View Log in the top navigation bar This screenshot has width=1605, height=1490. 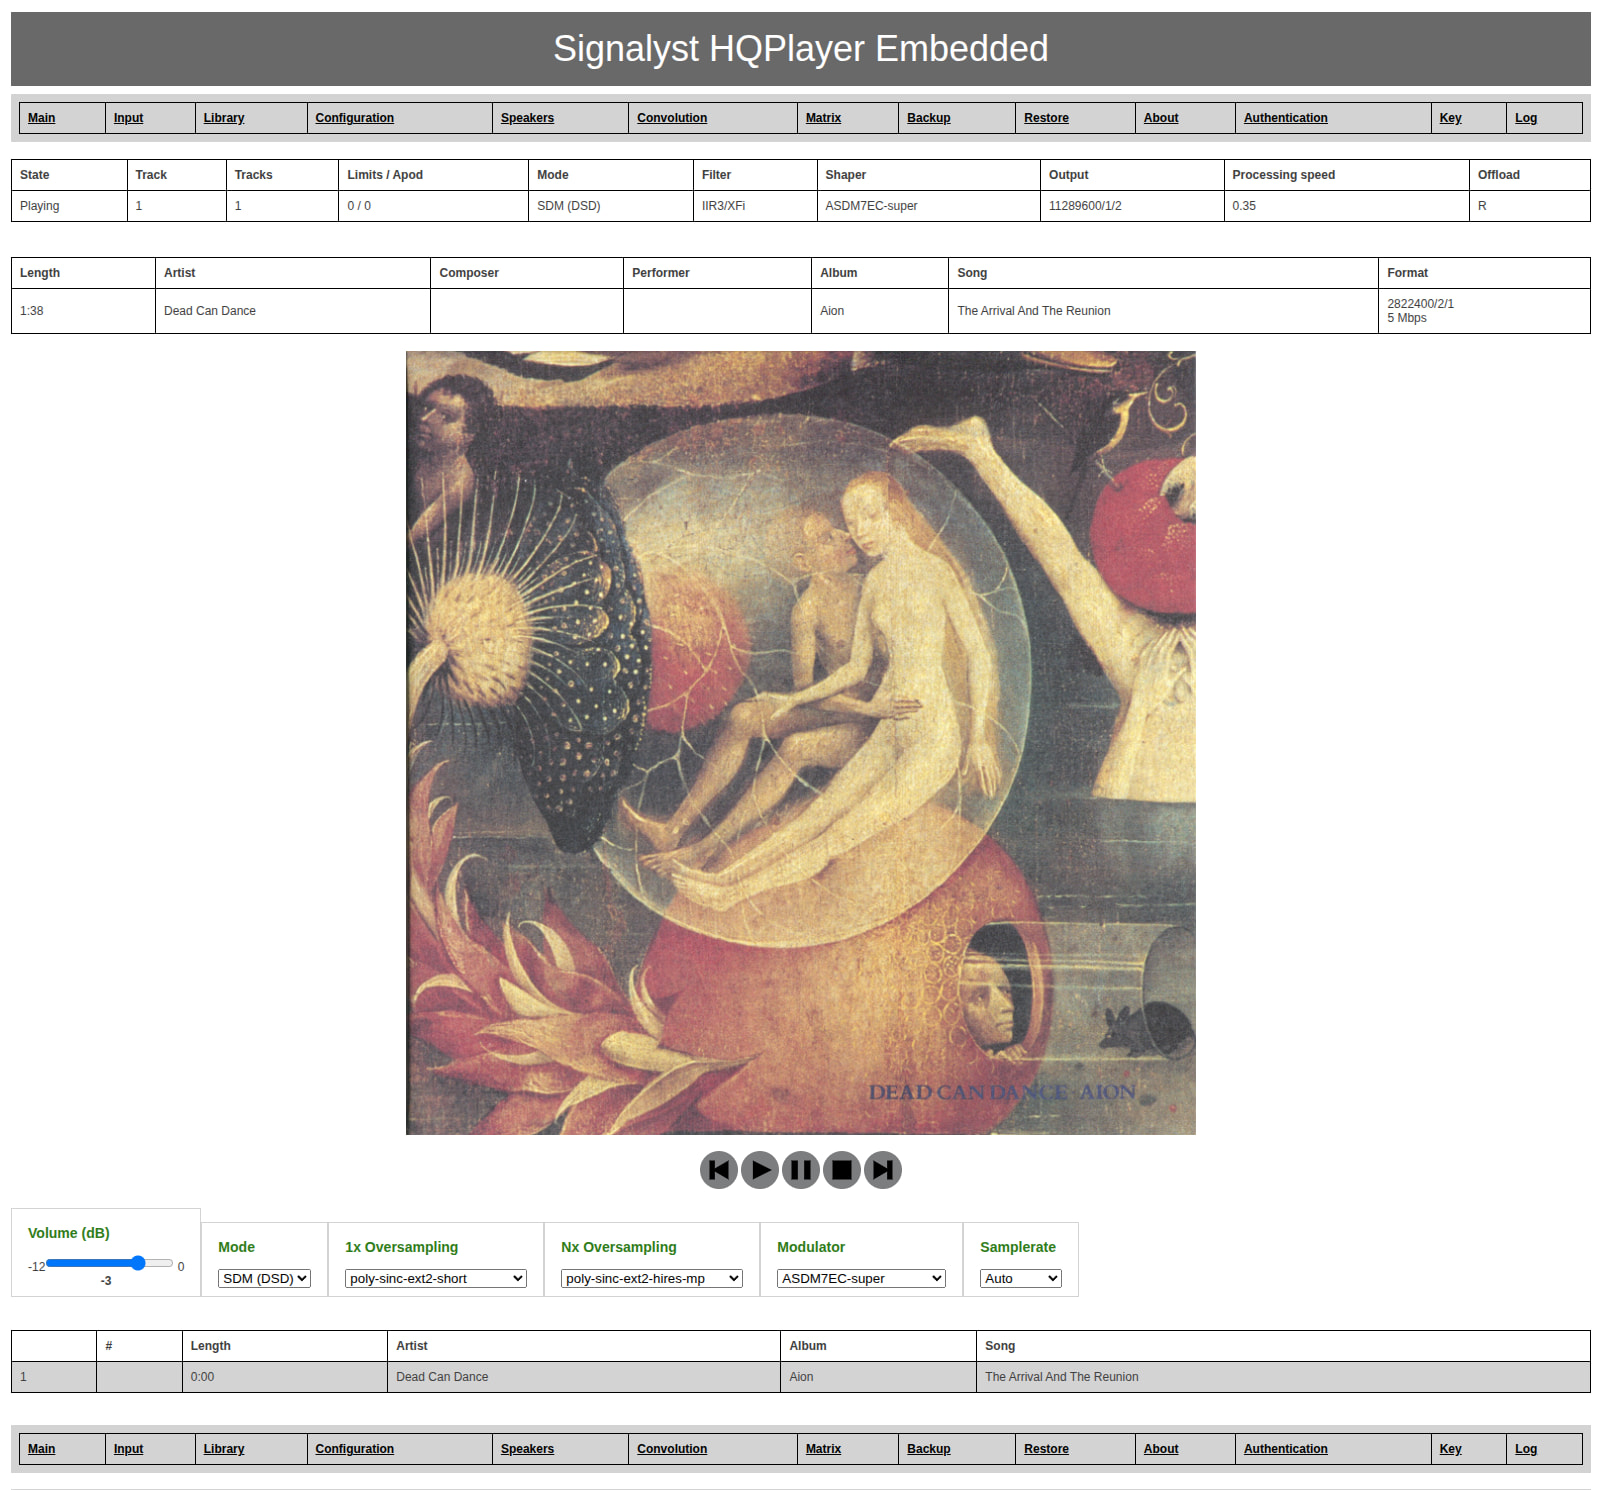(x=1526, y=118)
